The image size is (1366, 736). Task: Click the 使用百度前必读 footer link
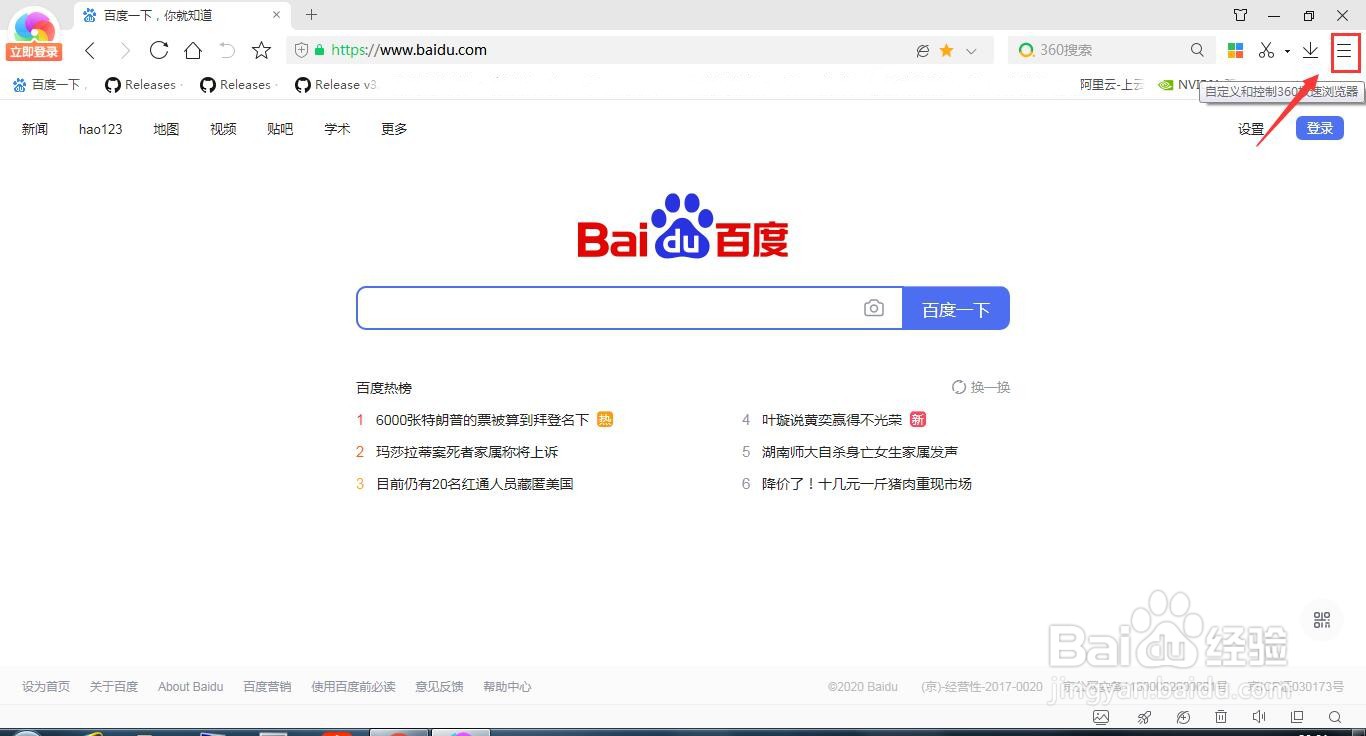coord(353,687)
